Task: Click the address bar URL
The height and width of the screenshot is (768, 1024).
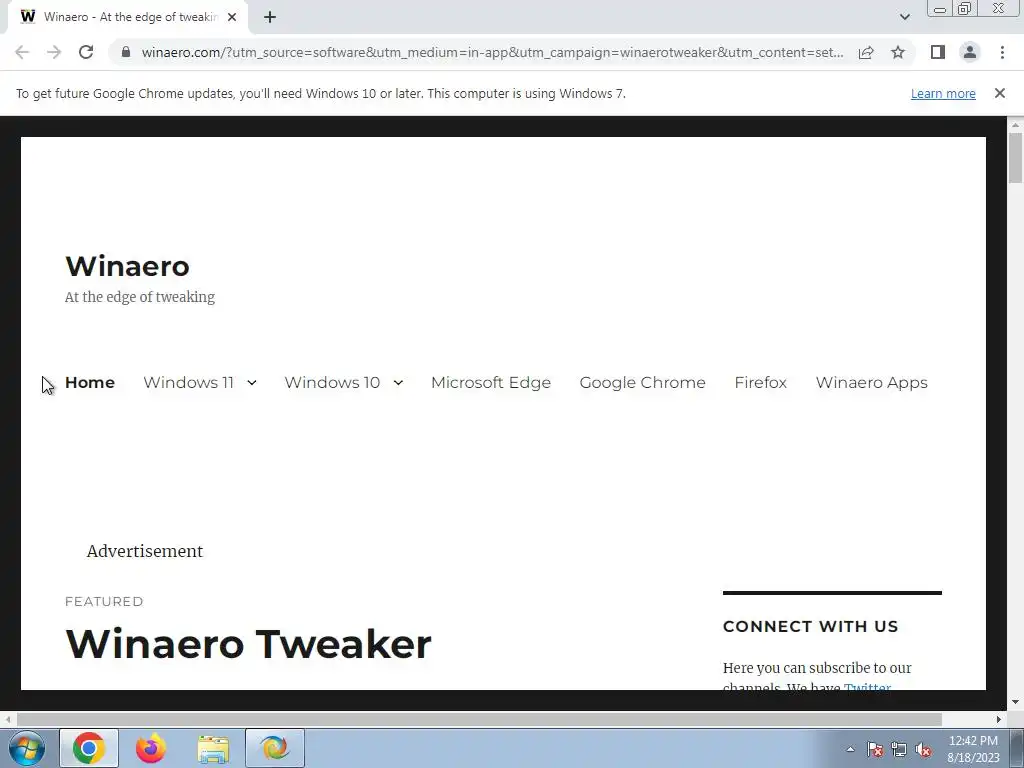Action: (x=492, y=52)
